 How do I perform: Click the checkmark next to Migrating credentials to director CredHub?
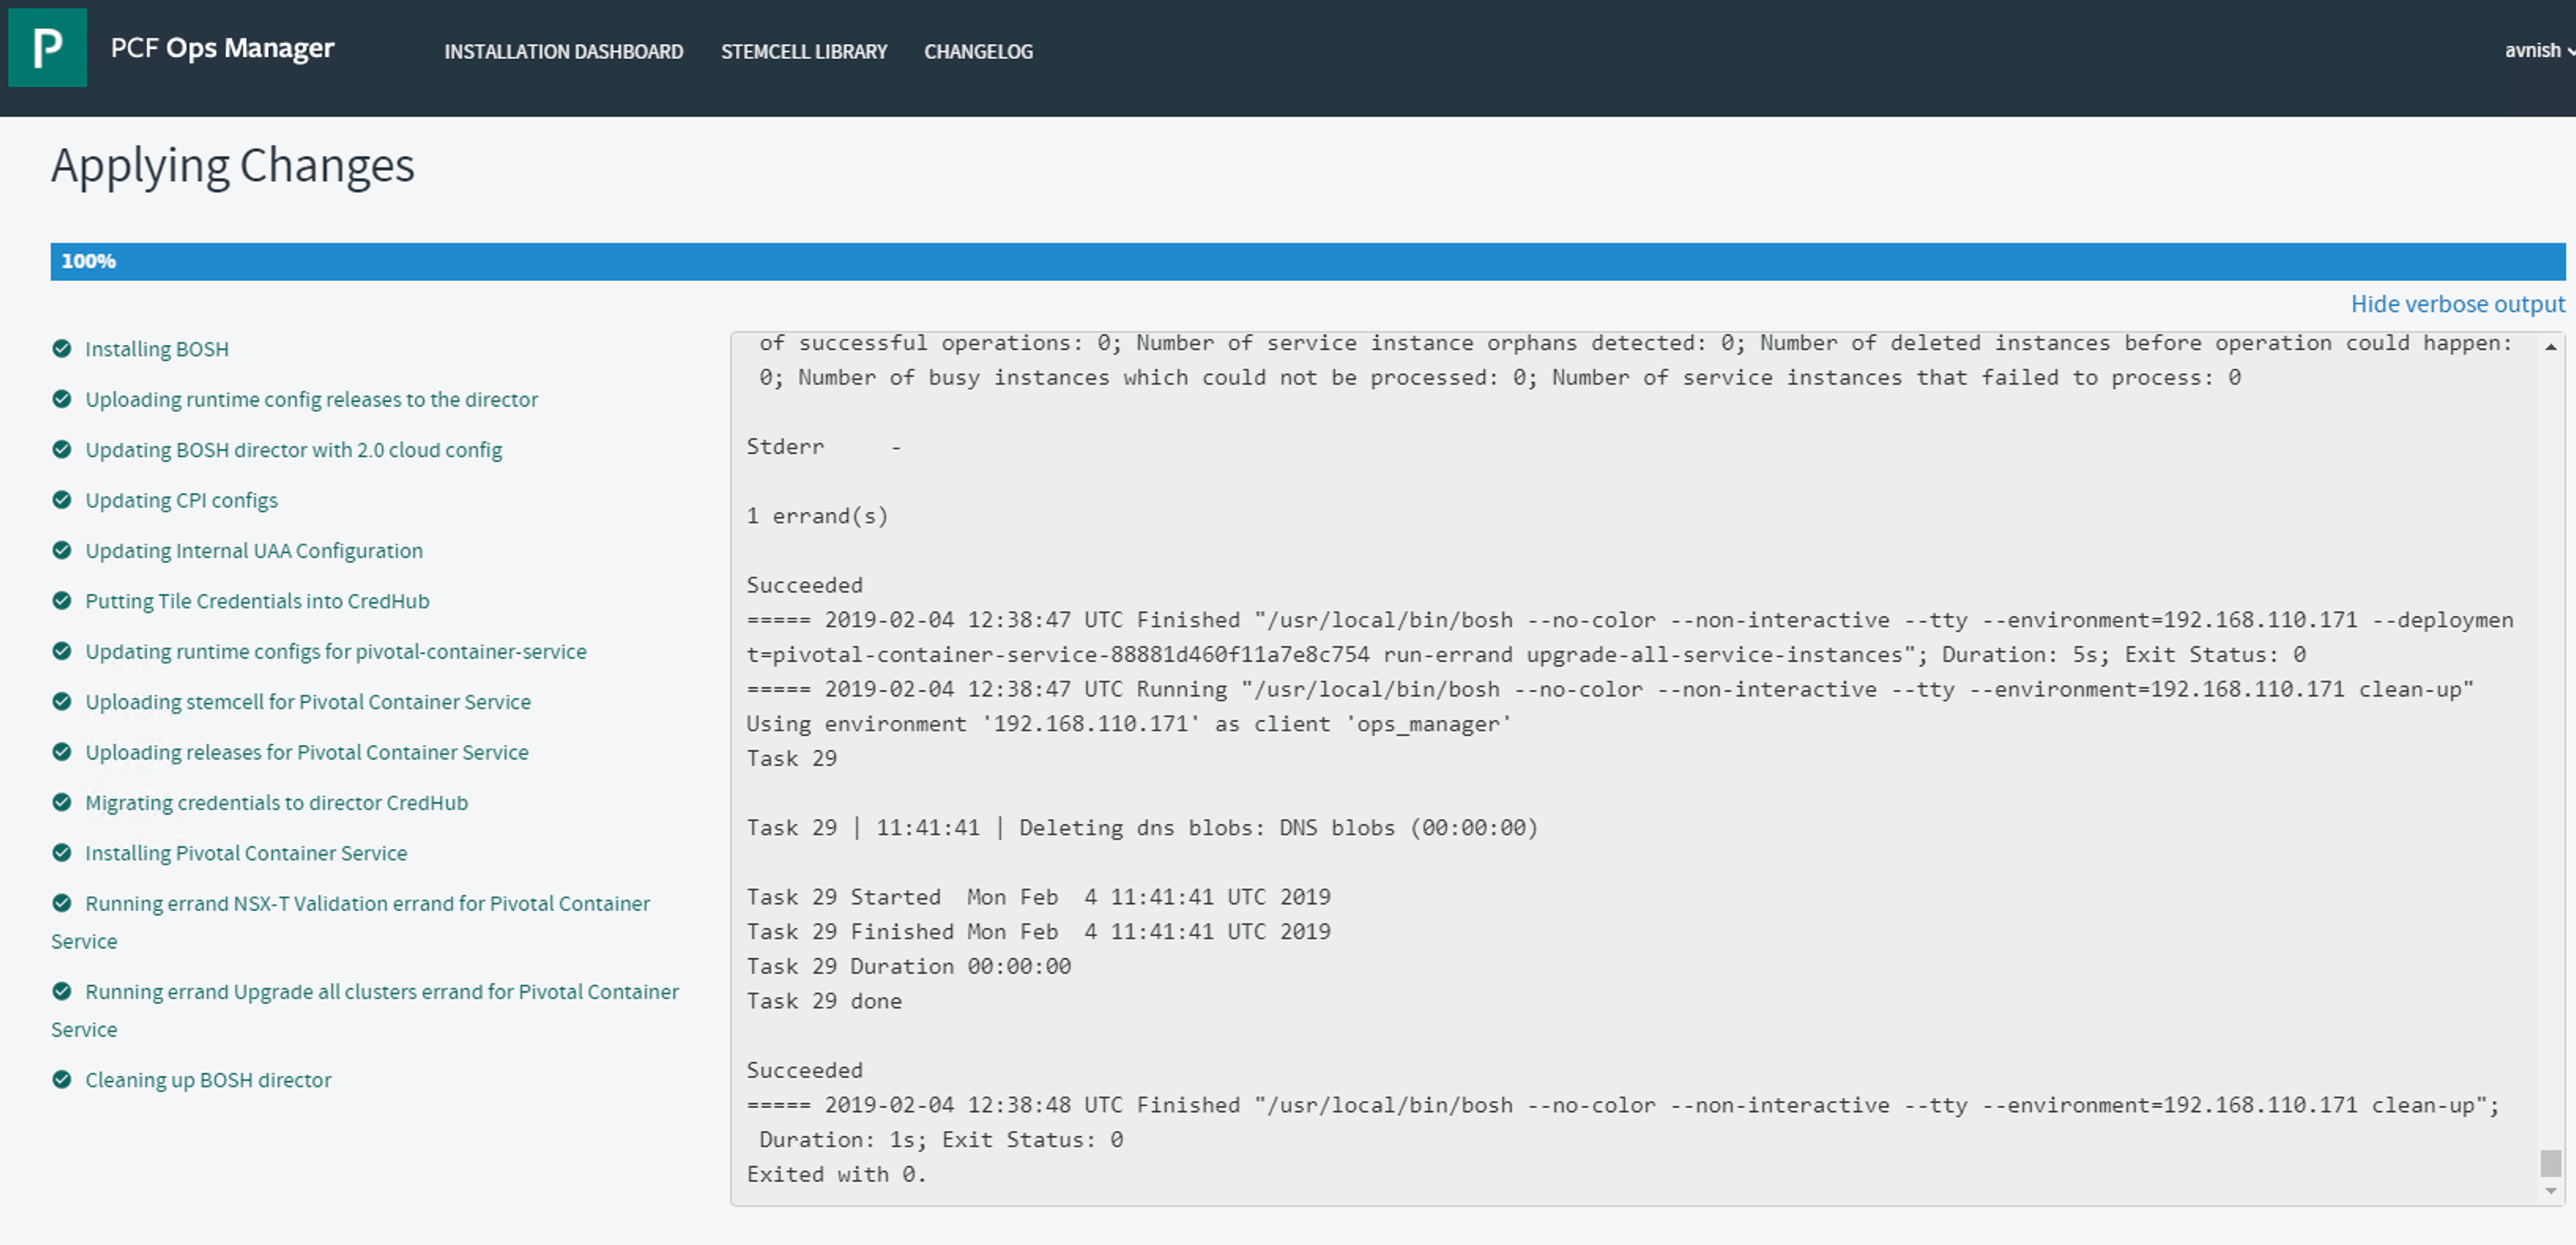[62, 802]
